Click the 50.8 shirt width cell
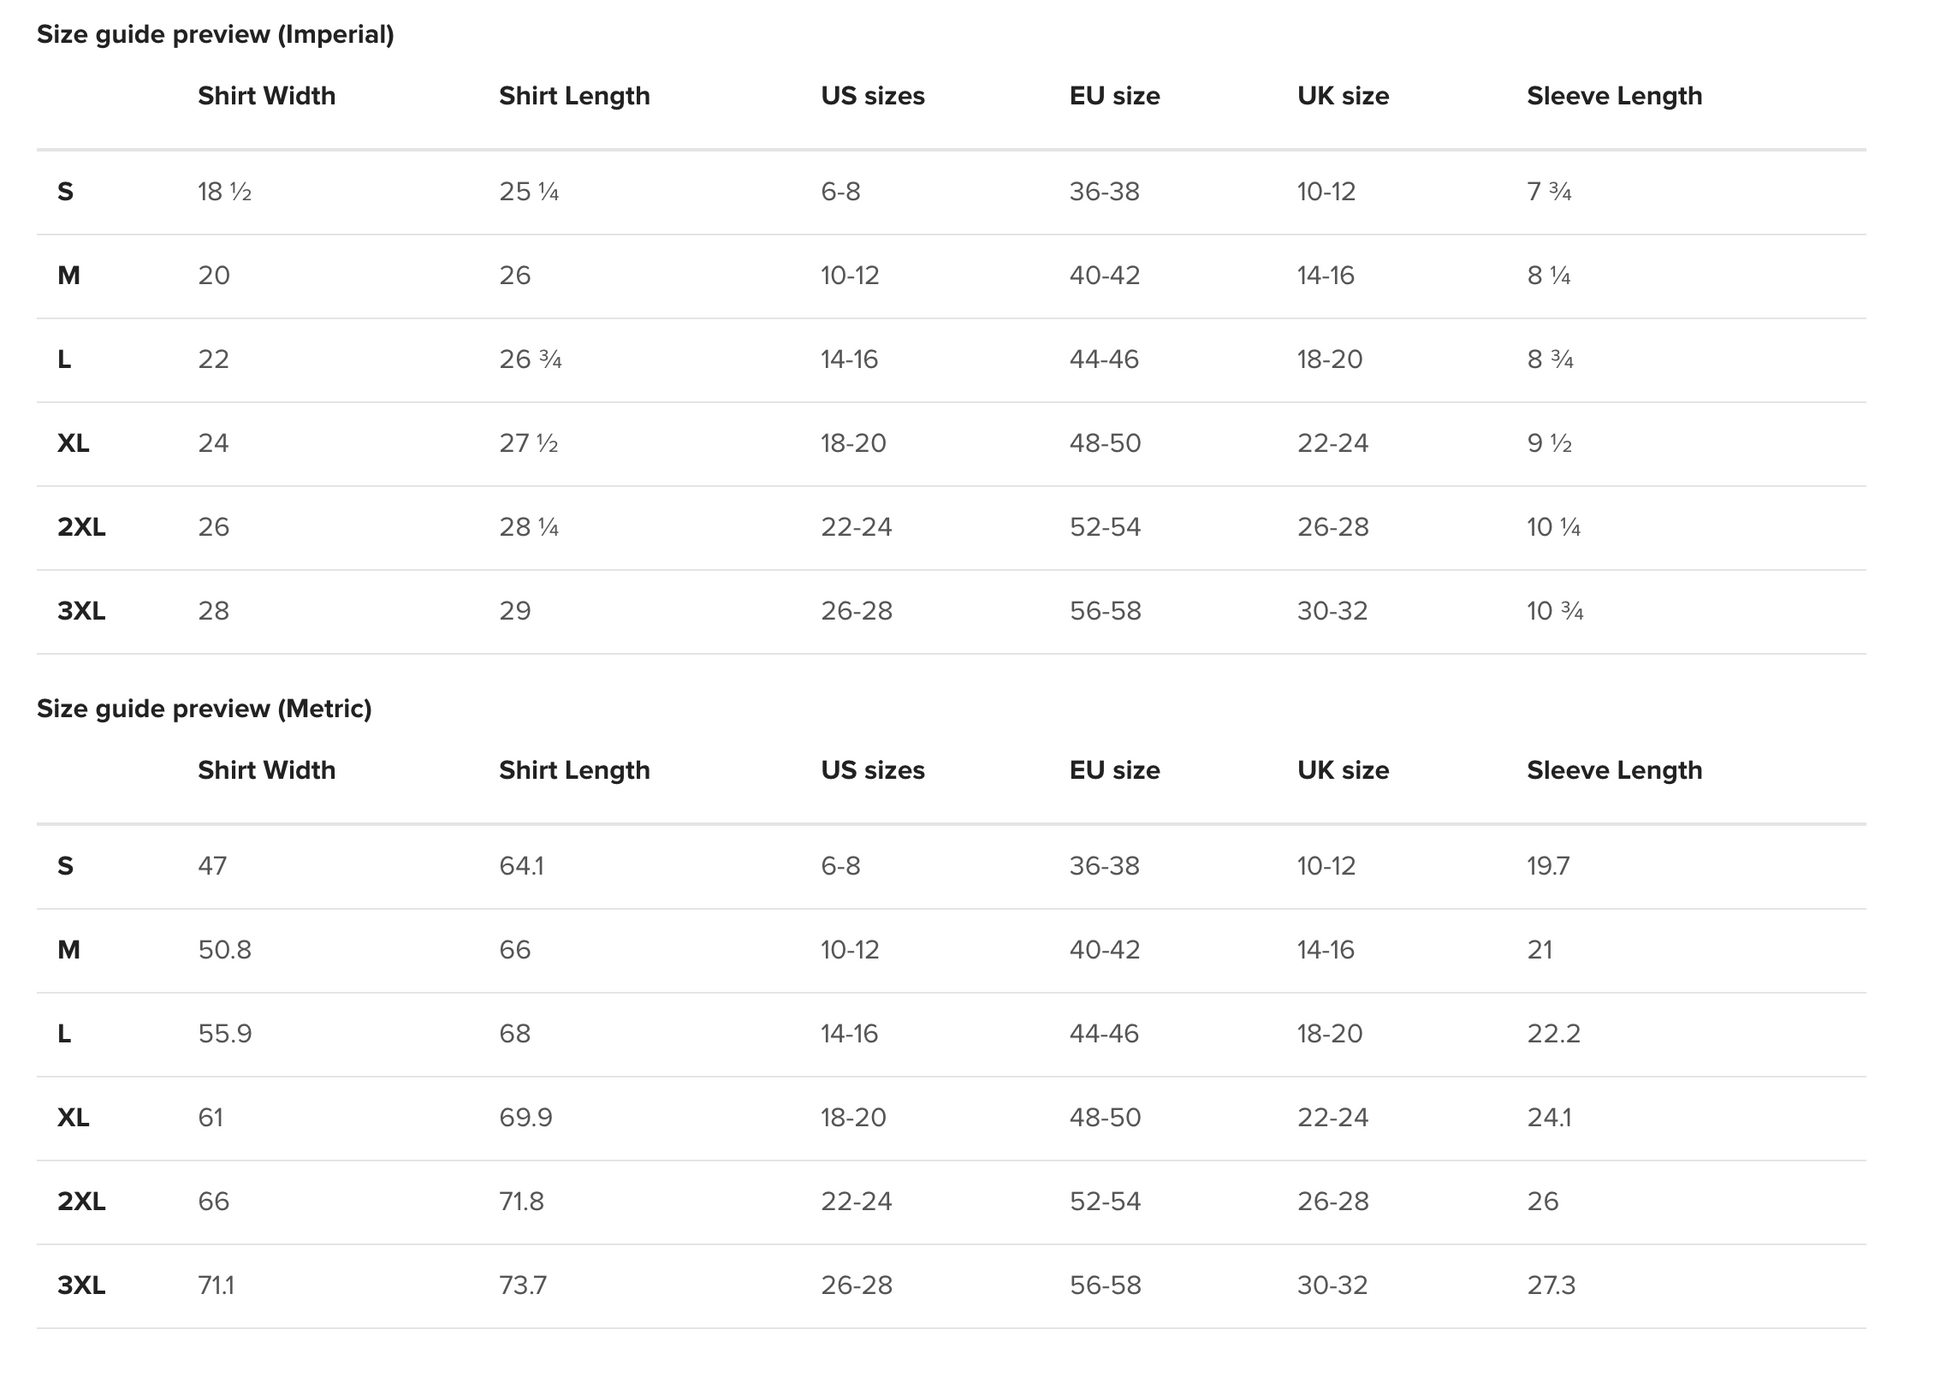Viewport: 1946px width, 1383px height. (224, 950)
